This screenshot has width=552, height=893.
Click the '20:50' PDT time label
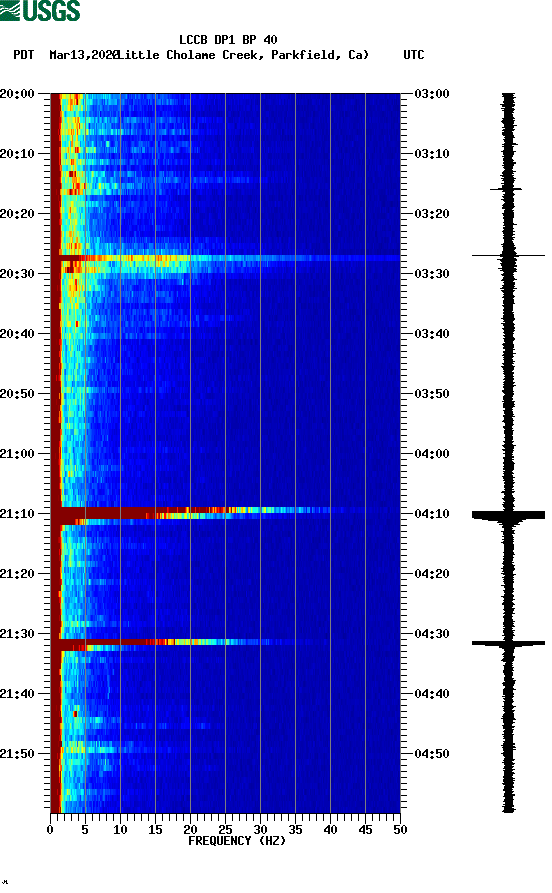pos(17,394)
